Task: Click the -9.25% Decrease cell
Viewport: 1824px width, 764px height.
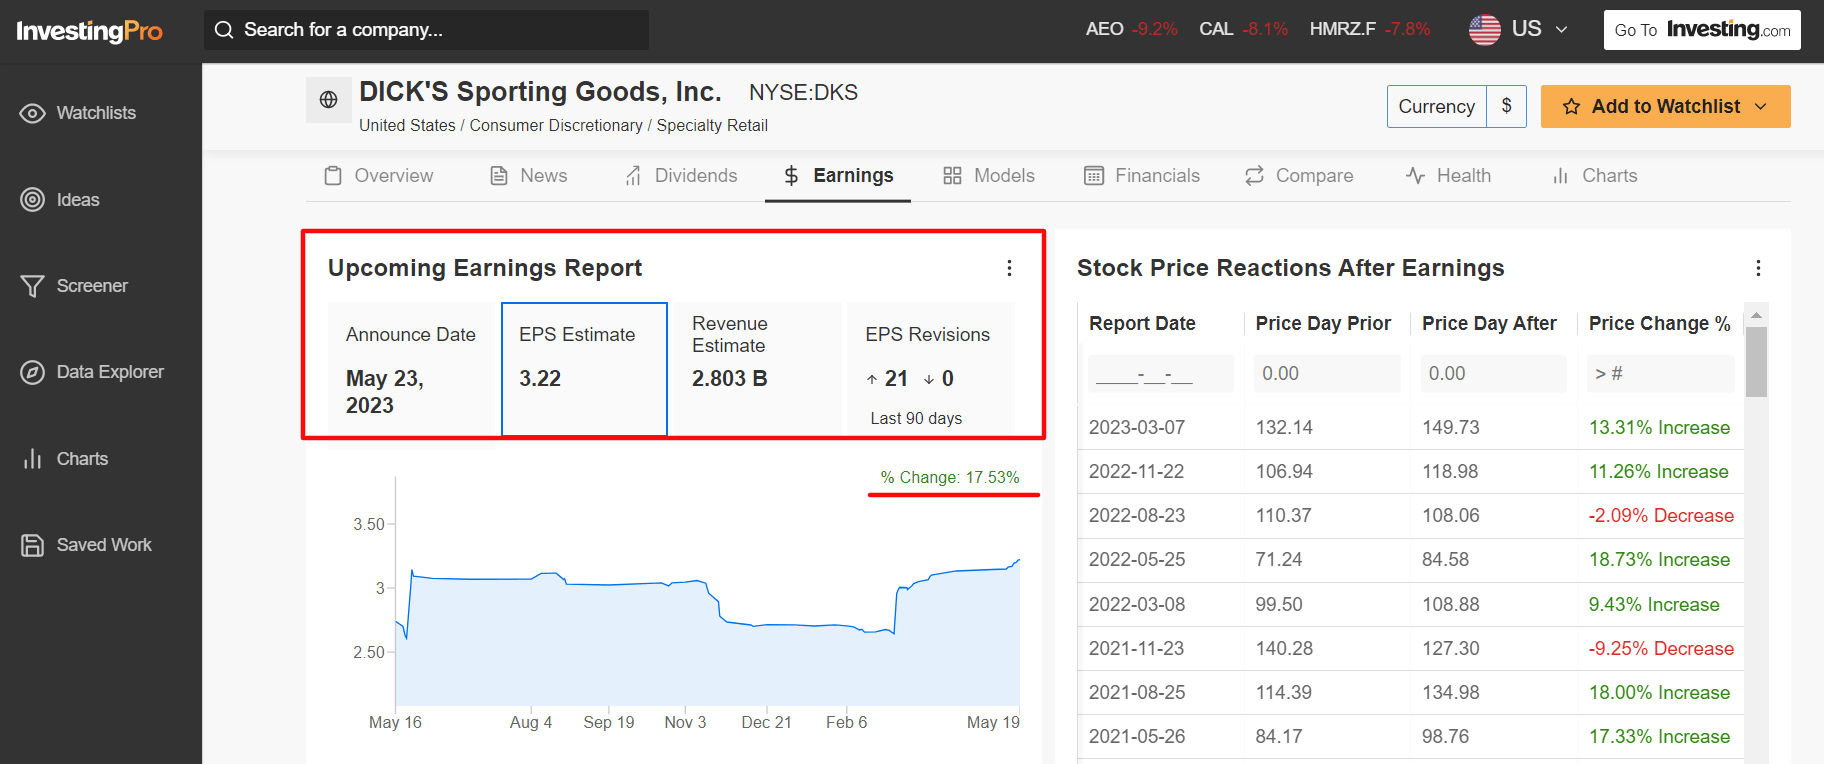Action: coord(1661,649)
